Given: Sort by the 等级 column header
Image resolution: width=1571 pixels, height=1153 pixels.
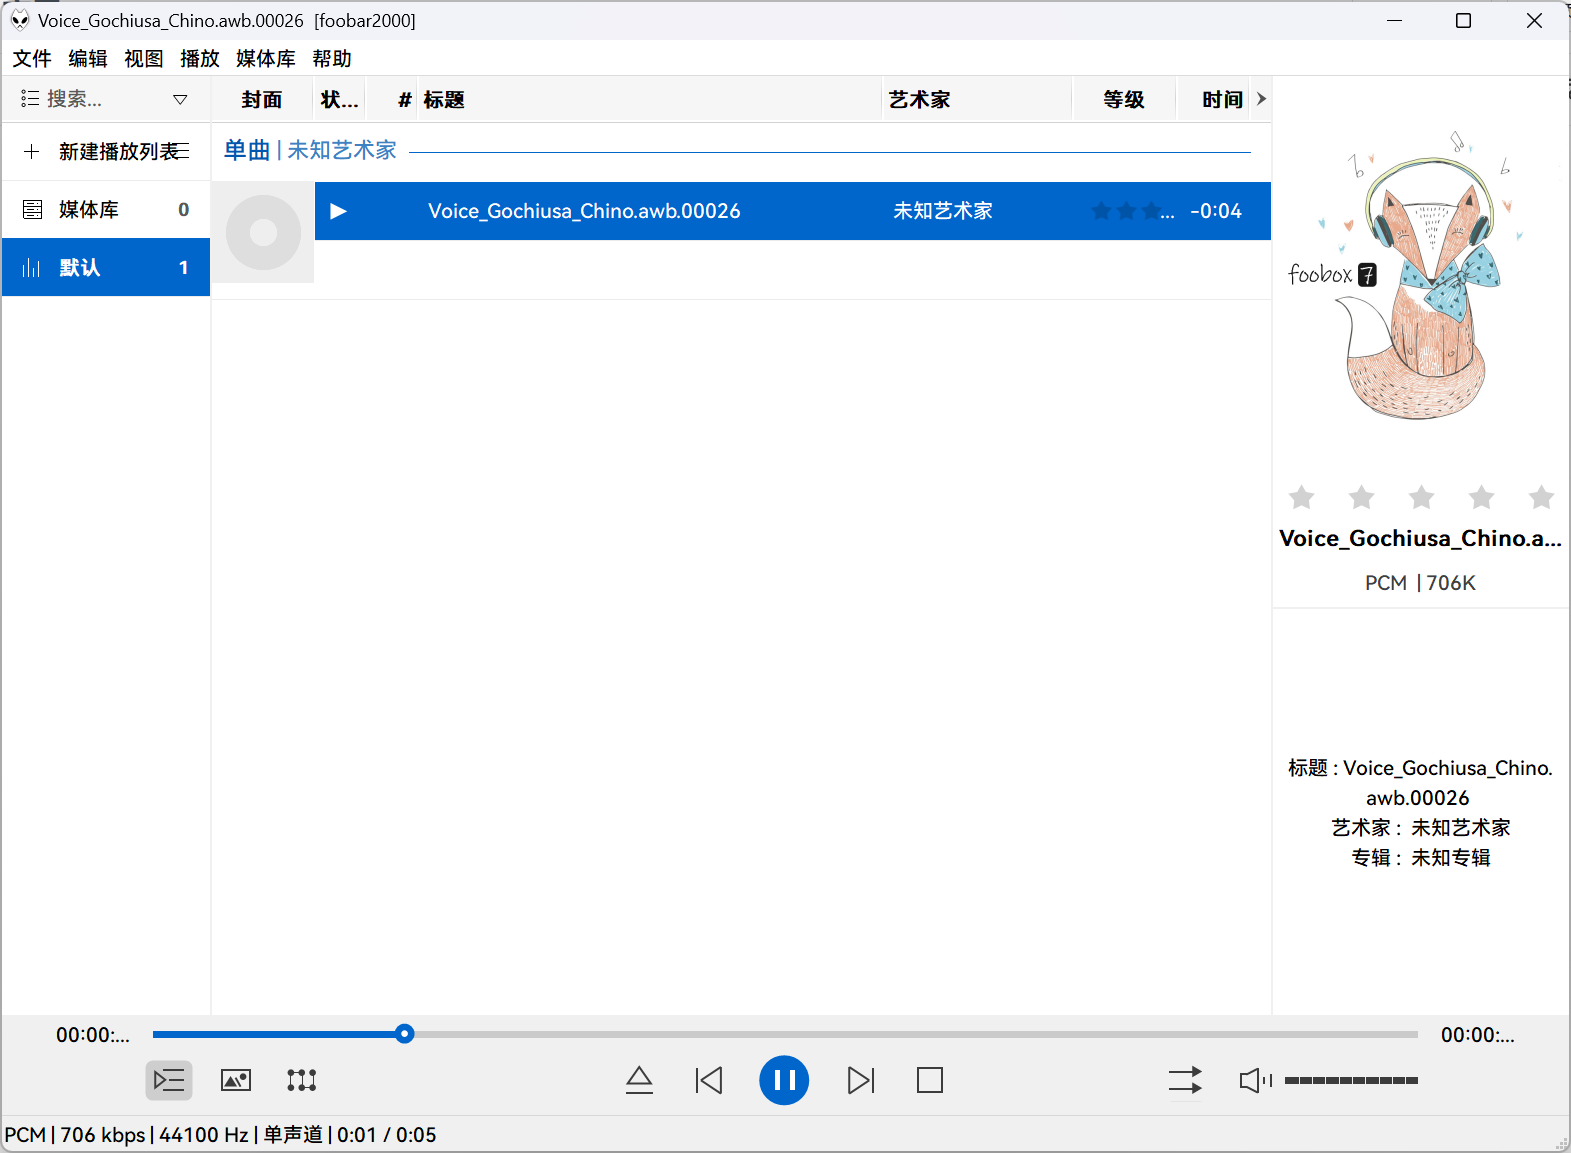Looking at the screenshot, I should click(1124, 99).
